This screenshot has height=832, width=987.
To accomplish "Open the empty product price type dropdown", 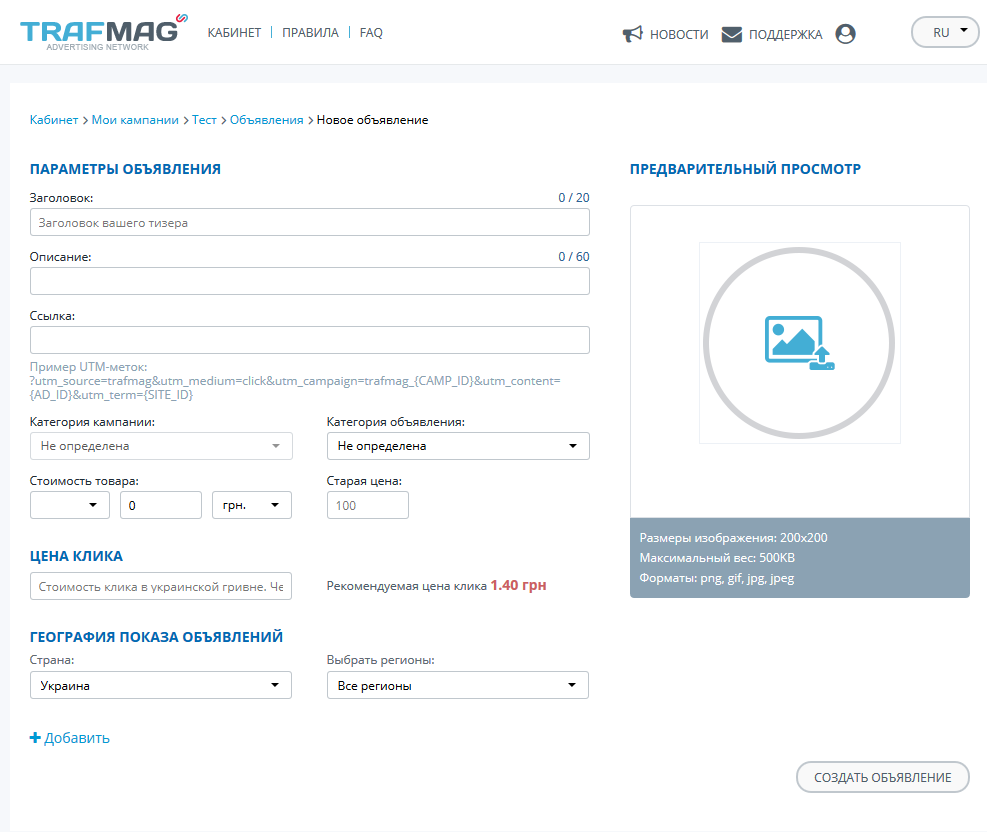I will click(70, 506).
